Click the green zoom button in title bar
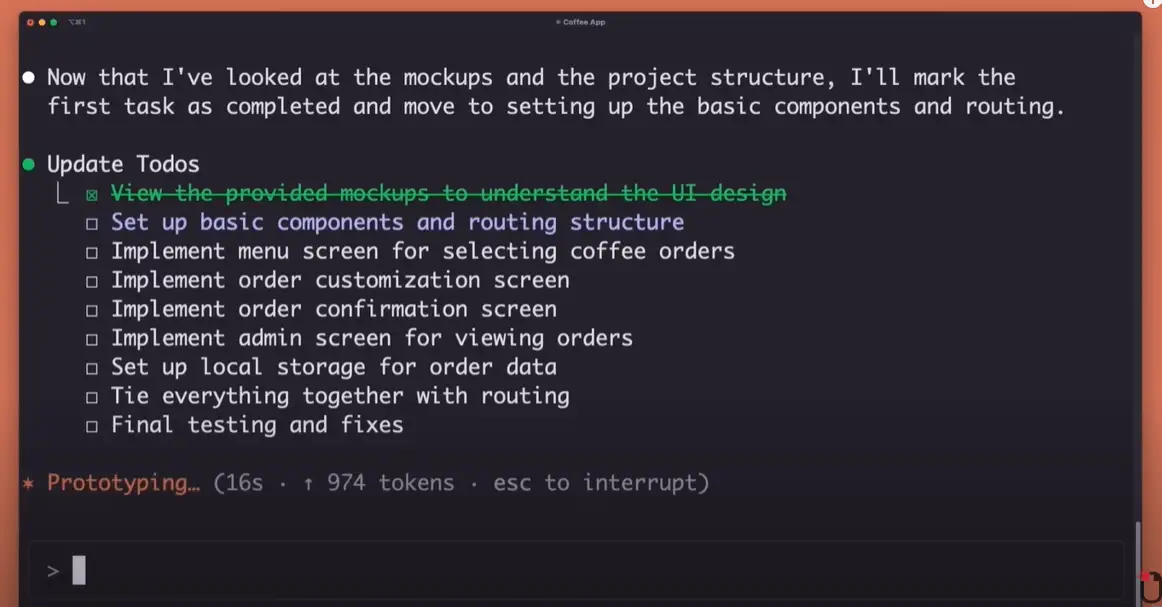Image resolution: width=1162 pixels, height=607 pixels. tap(53, 22)
